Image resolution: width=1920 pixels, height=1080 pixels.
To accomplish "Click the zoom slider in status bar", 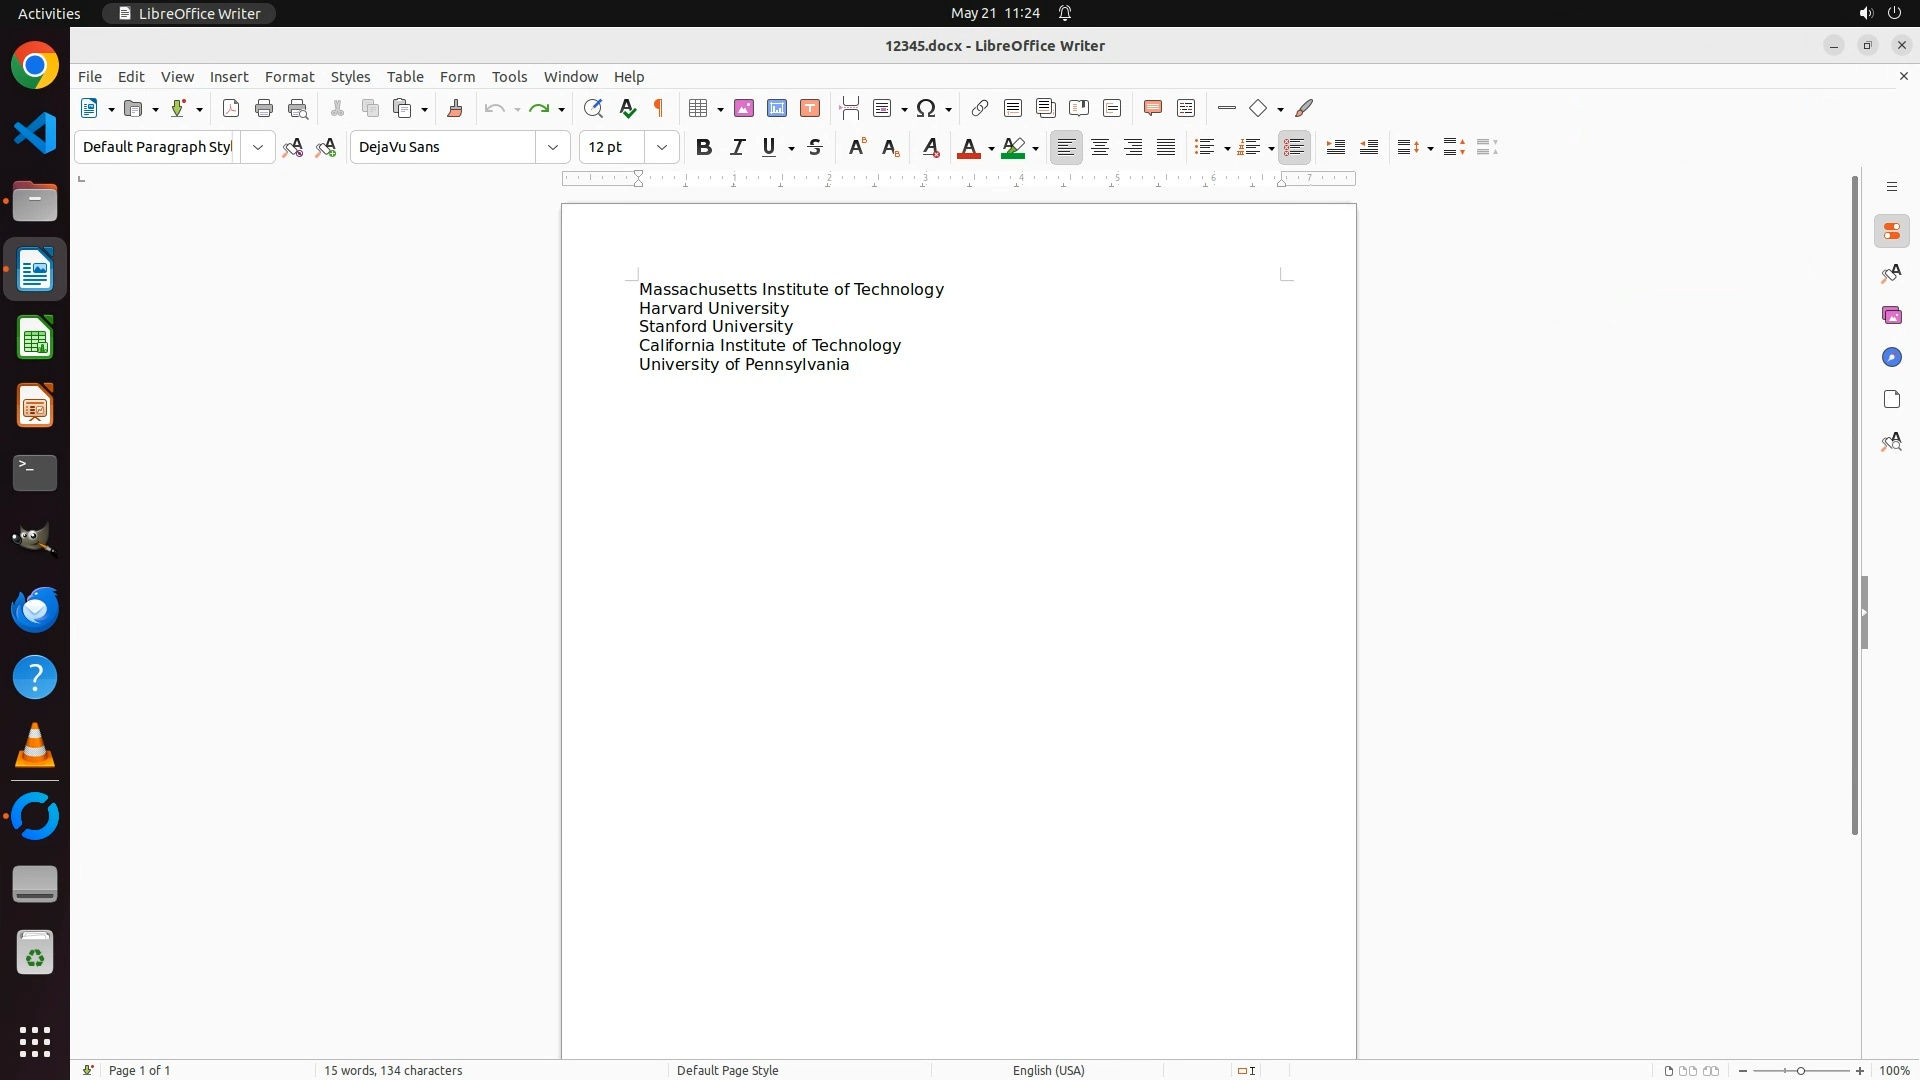I will click(x=1801, y=1070).
